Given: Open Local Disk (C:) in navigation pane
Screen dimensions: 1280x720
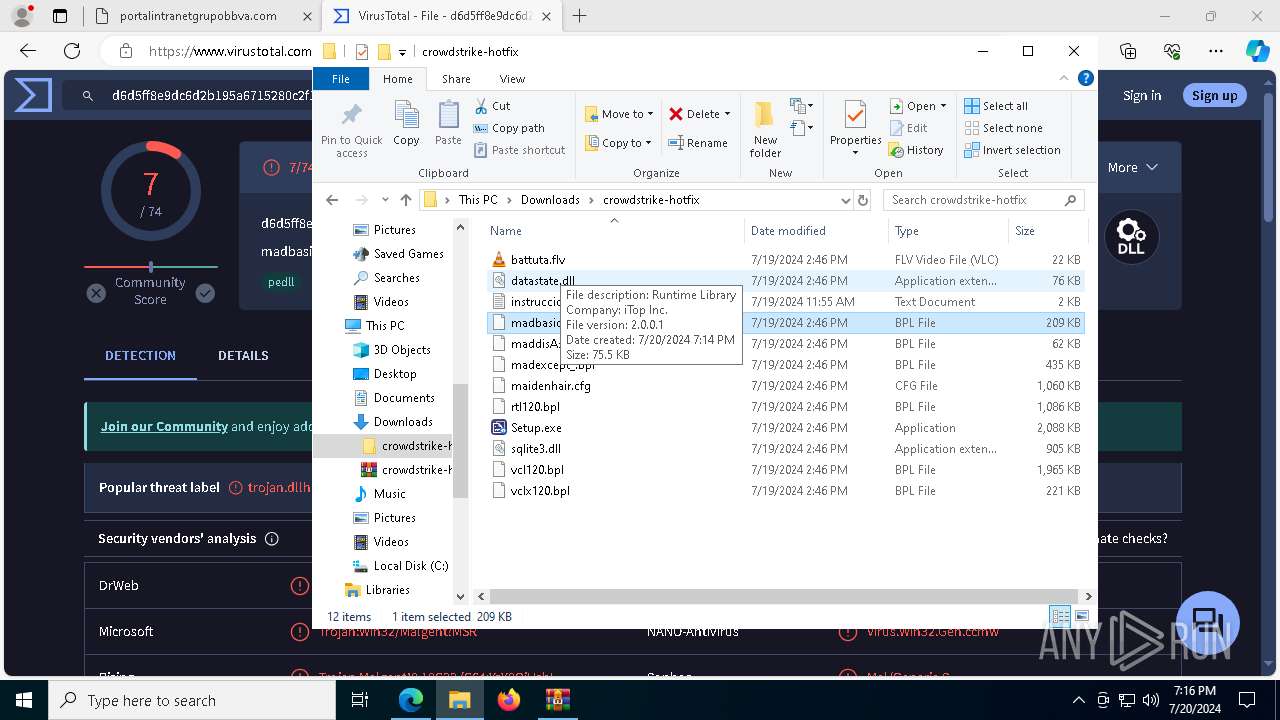Looking at the screenshot, I should (x=400, y=566).
